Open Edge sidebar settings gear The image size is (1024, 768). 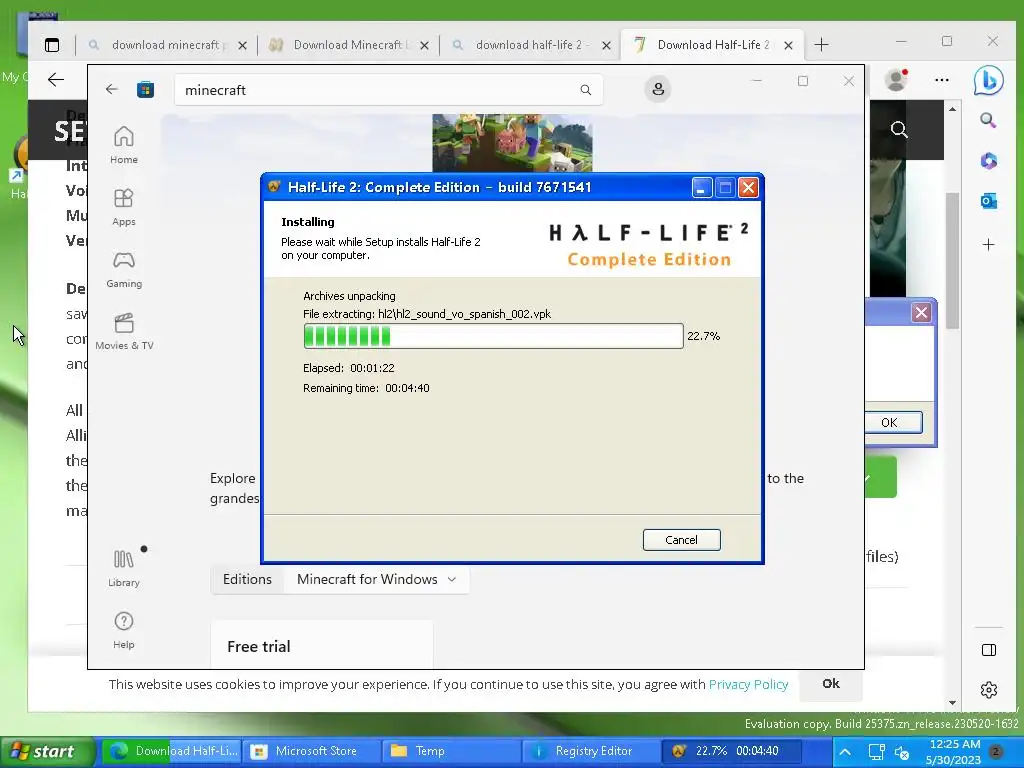(989, 690)
